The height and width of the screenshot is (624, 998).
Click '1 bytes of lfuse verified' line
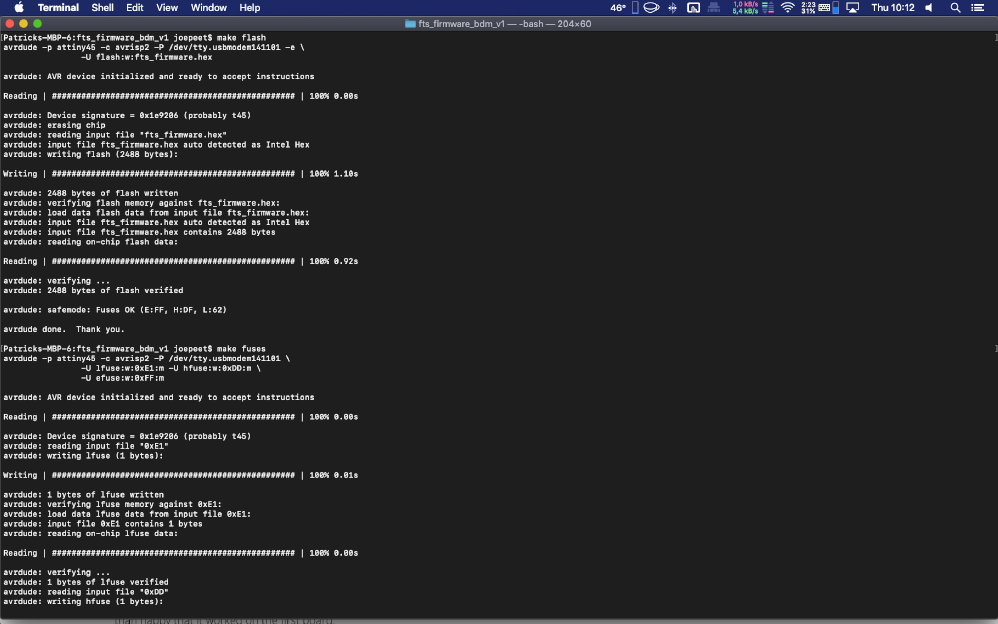(x=85, y=583)
